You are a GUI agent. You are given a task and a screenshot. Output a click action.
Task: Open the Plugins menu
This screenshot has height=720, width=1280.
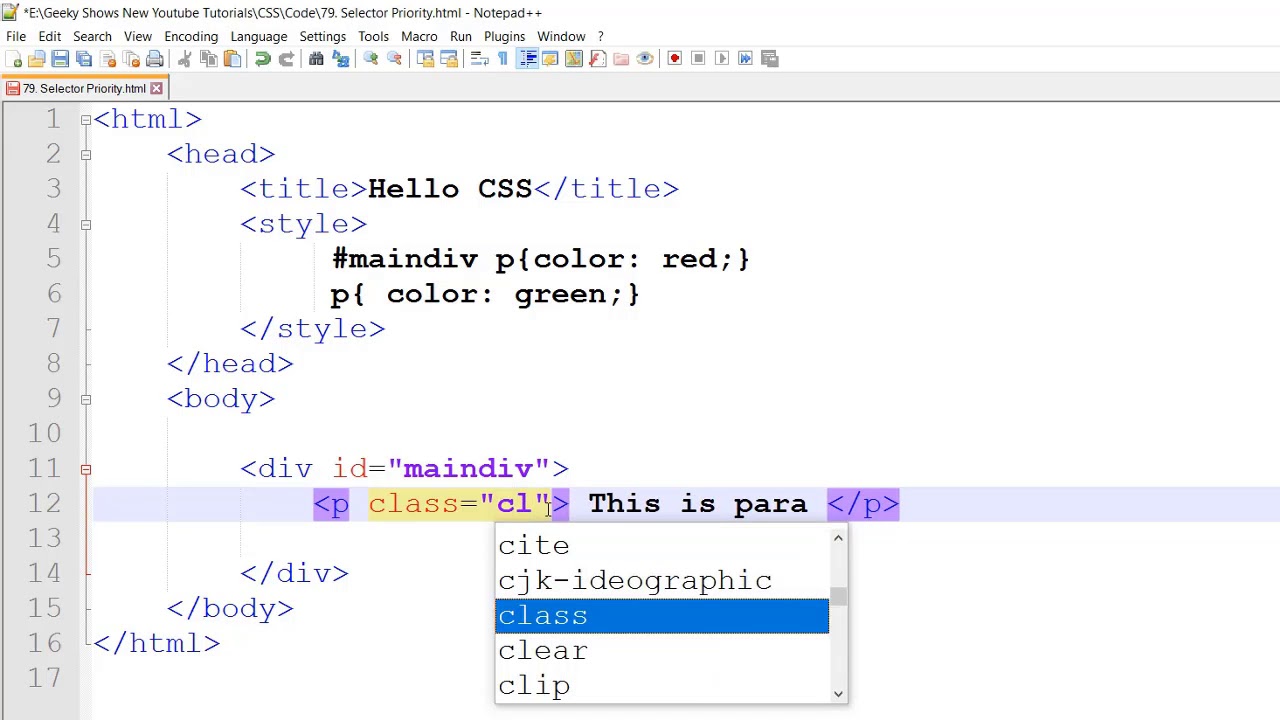(x=504, y=37)
